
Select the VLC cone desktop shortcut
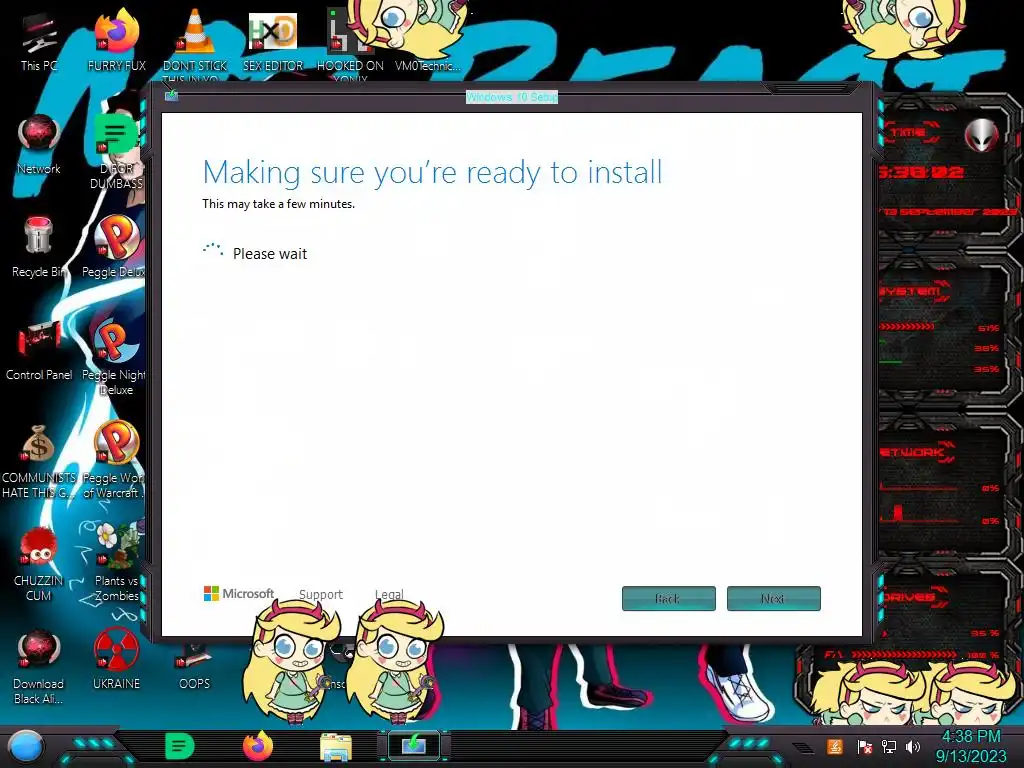coord(195,42)
